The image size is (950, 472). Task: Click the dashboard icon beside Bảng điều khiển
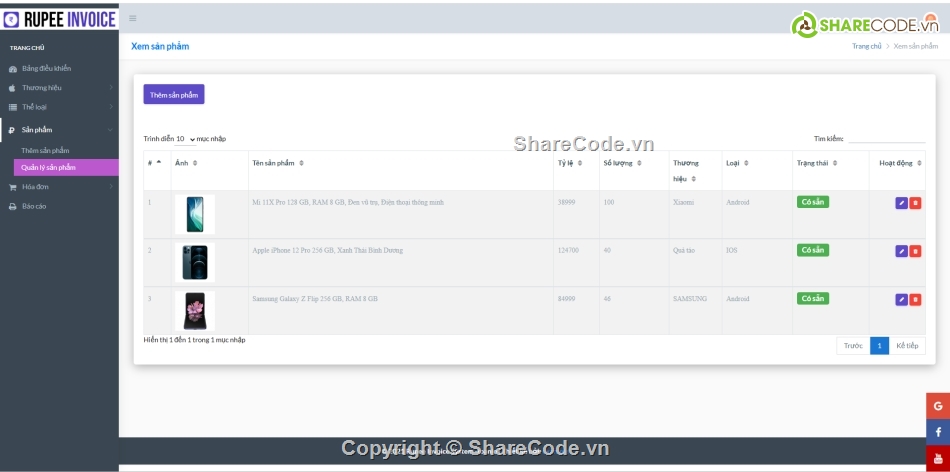(13, 69)
